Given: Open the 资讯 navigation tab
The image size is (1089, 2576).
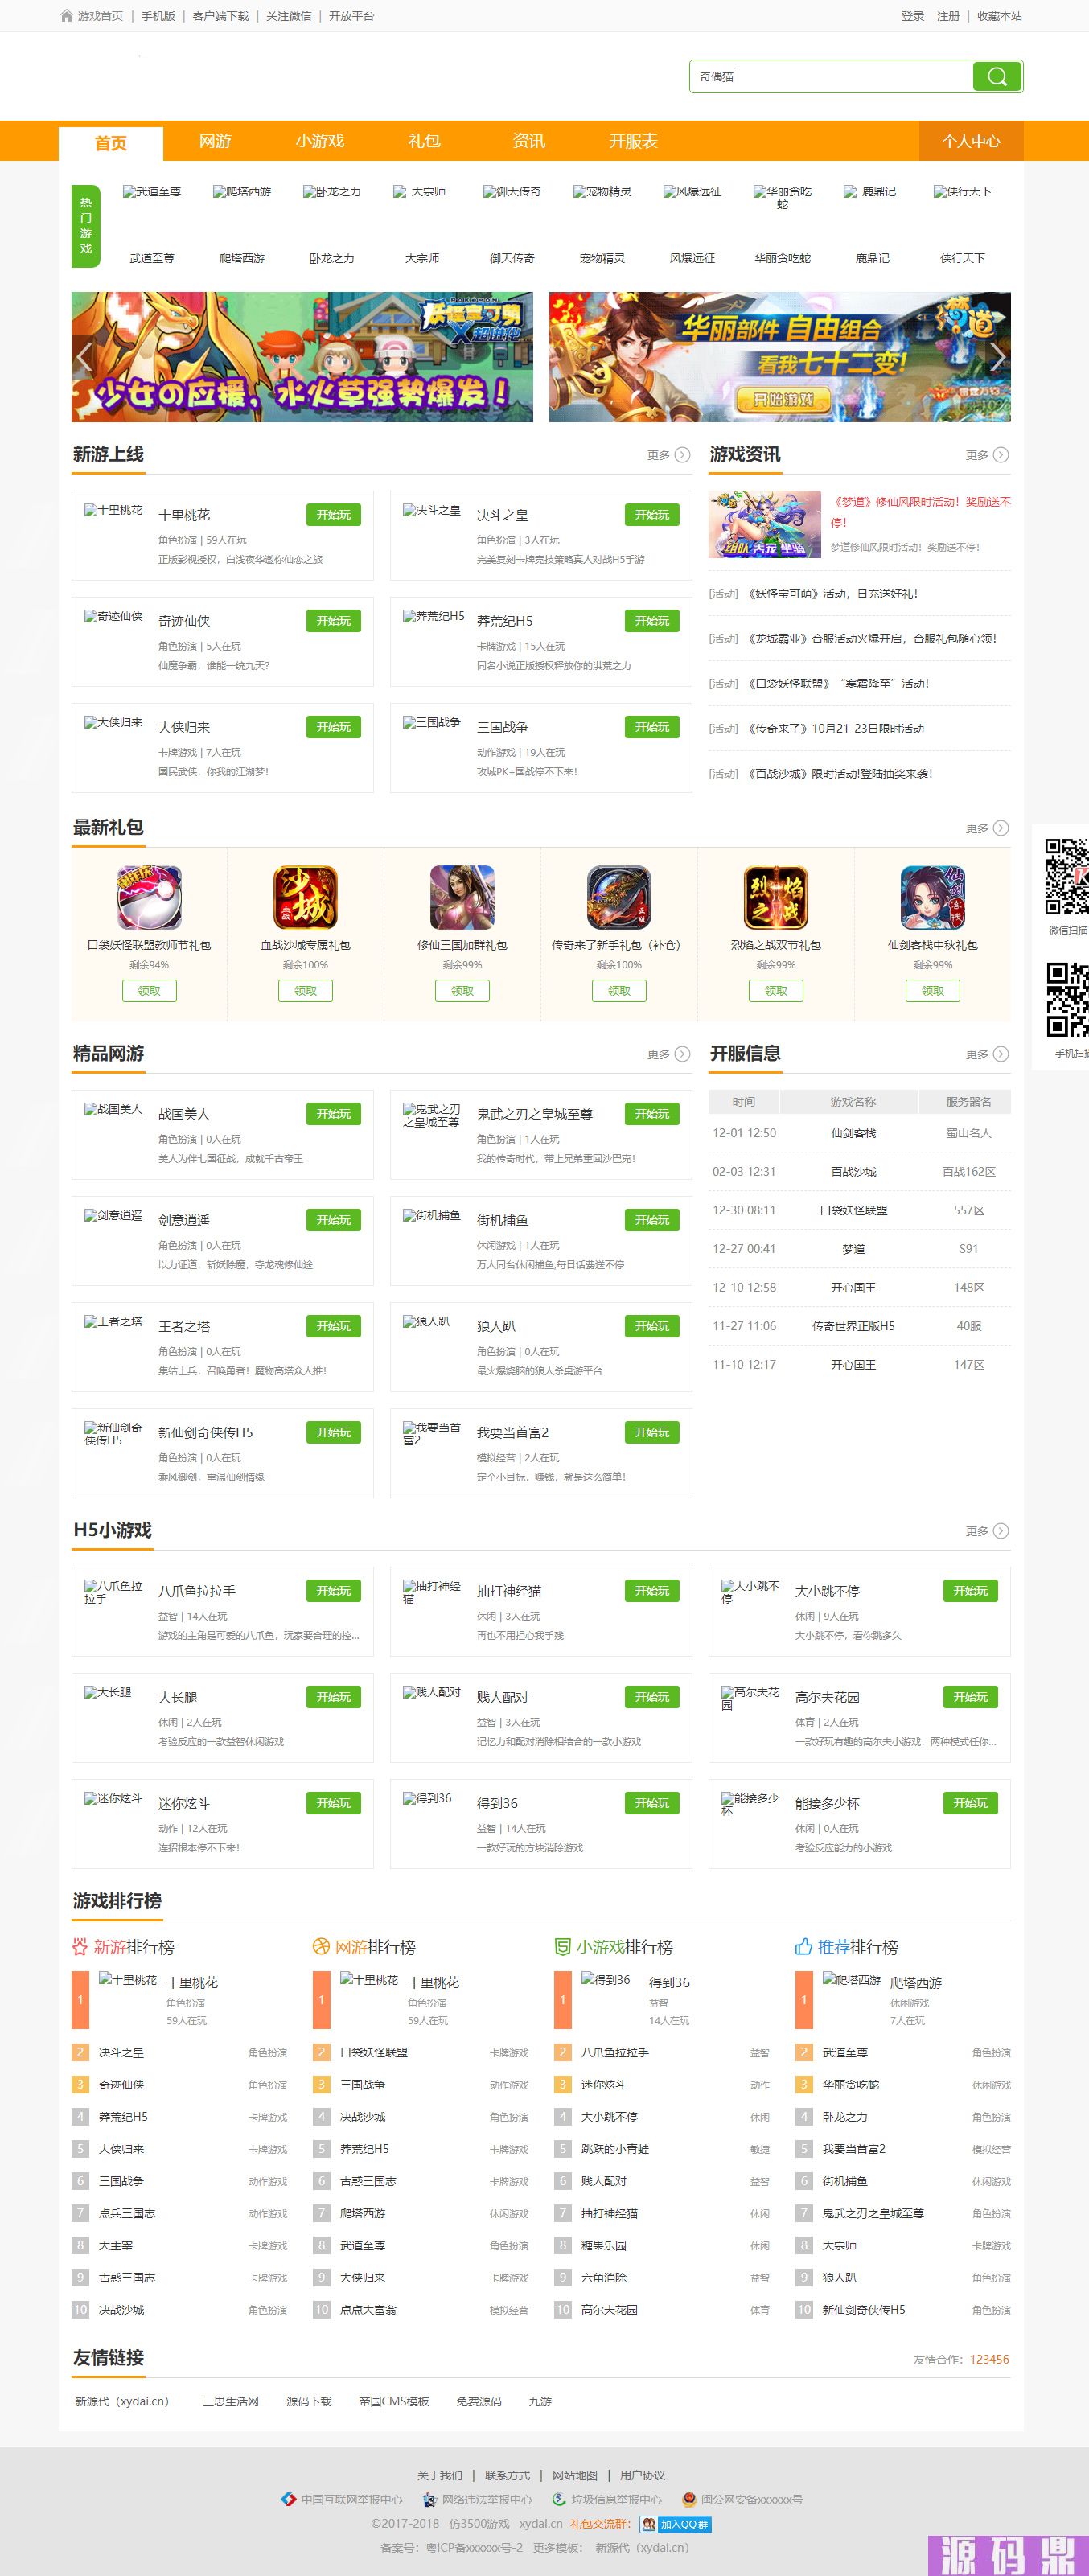Looking at the screenshot, I should 529,141.
